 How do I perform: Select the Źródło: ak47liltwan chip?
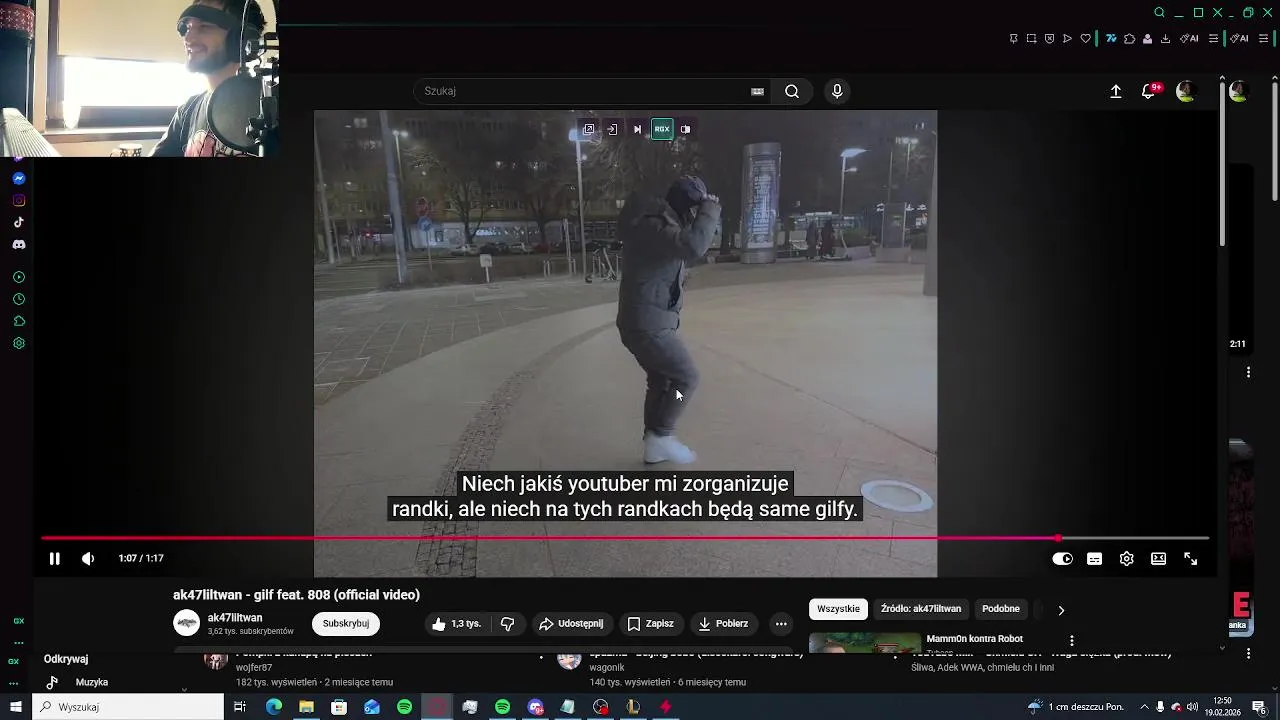pos(921,609)
